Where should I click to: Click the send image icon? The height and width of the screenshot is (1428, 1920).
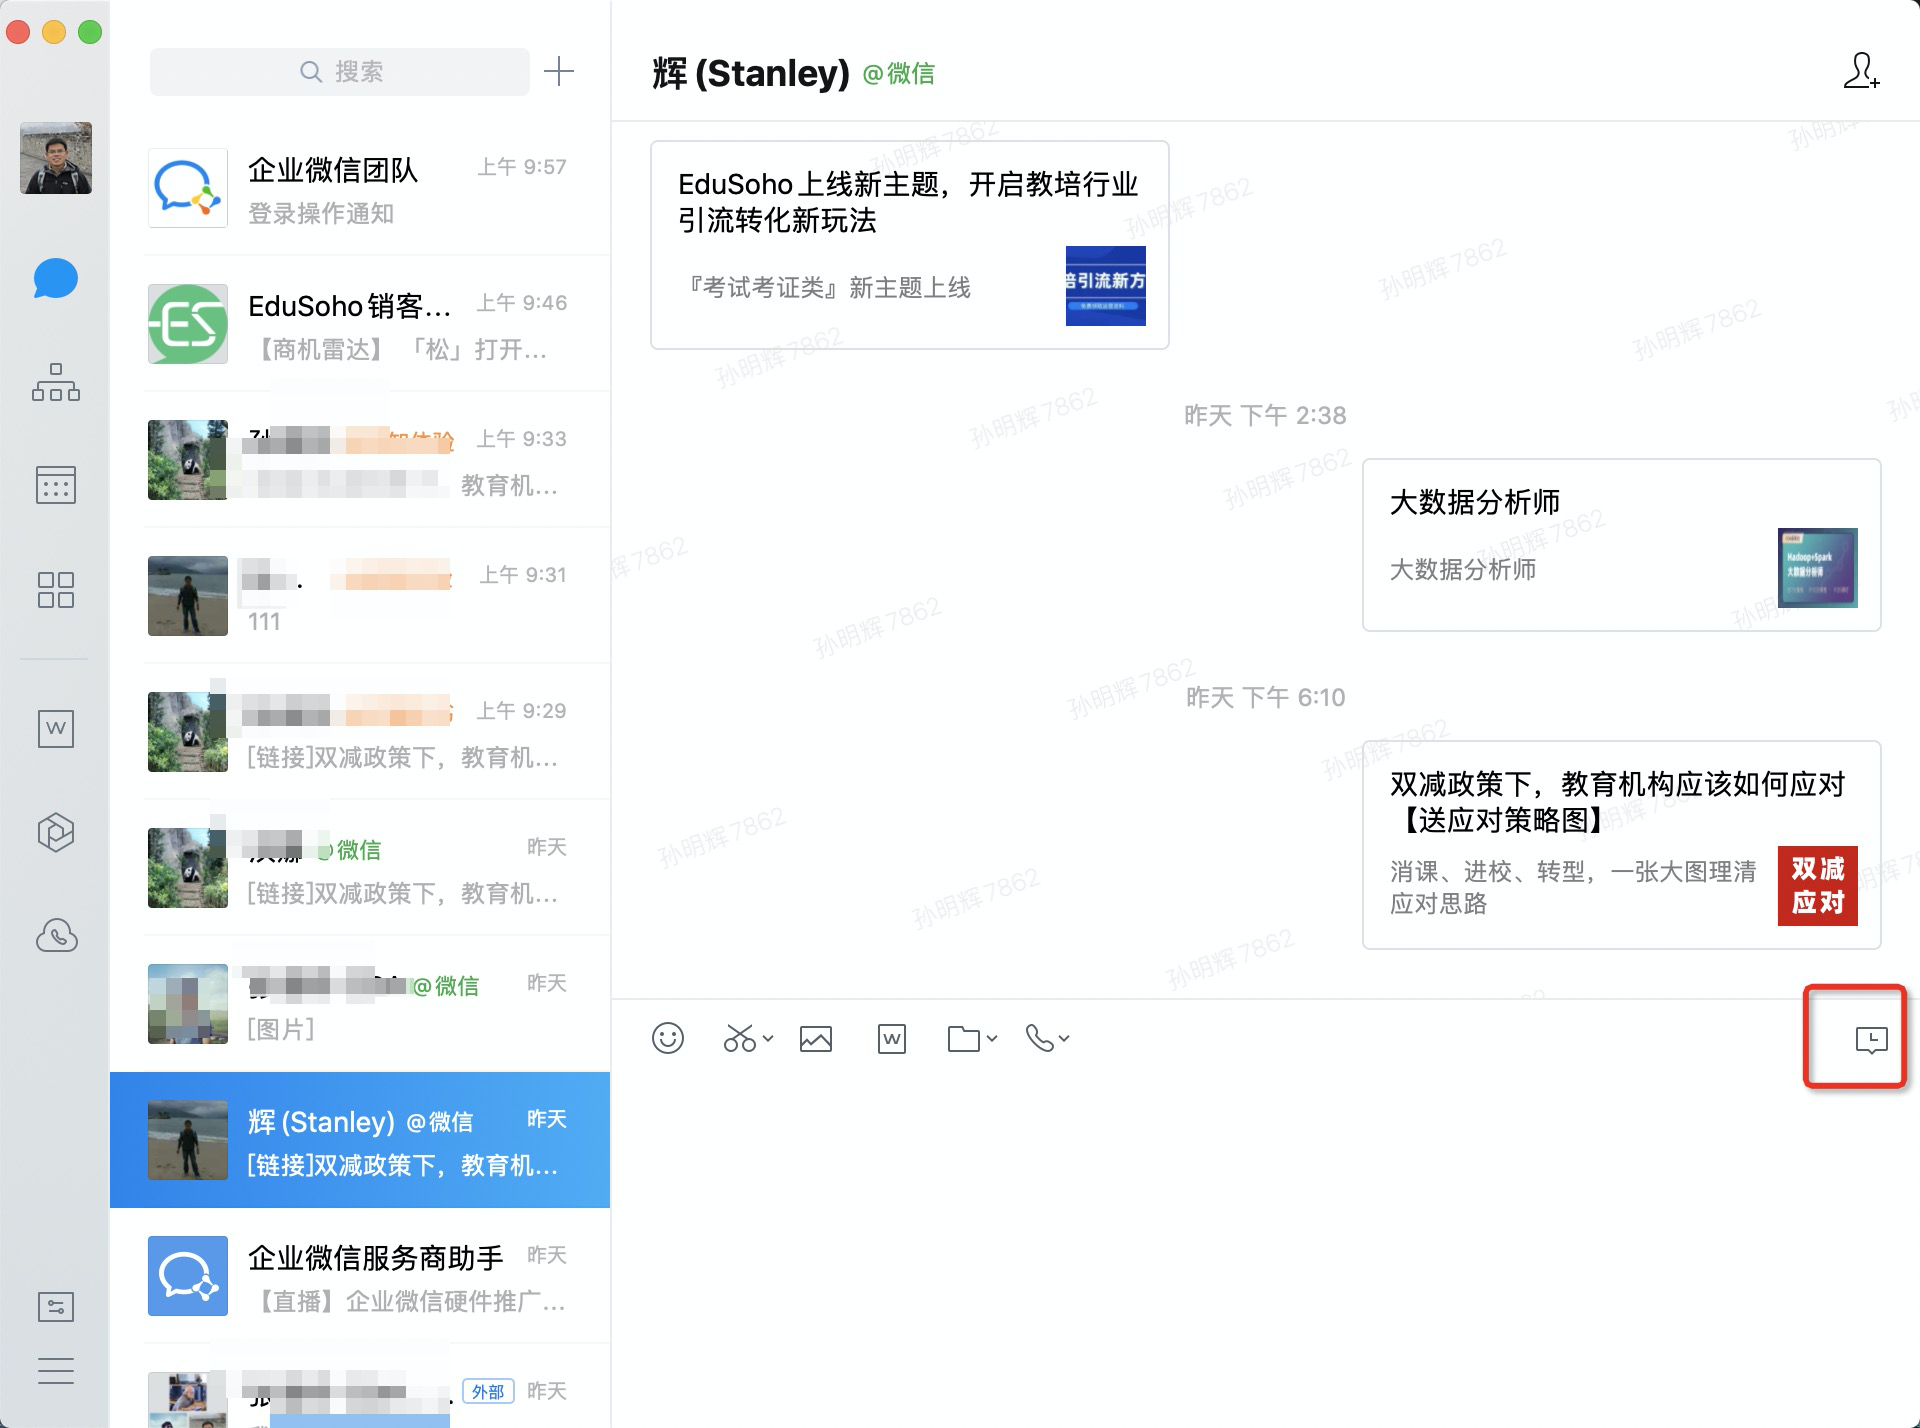pyautogui.click(x=816, y=1039)
